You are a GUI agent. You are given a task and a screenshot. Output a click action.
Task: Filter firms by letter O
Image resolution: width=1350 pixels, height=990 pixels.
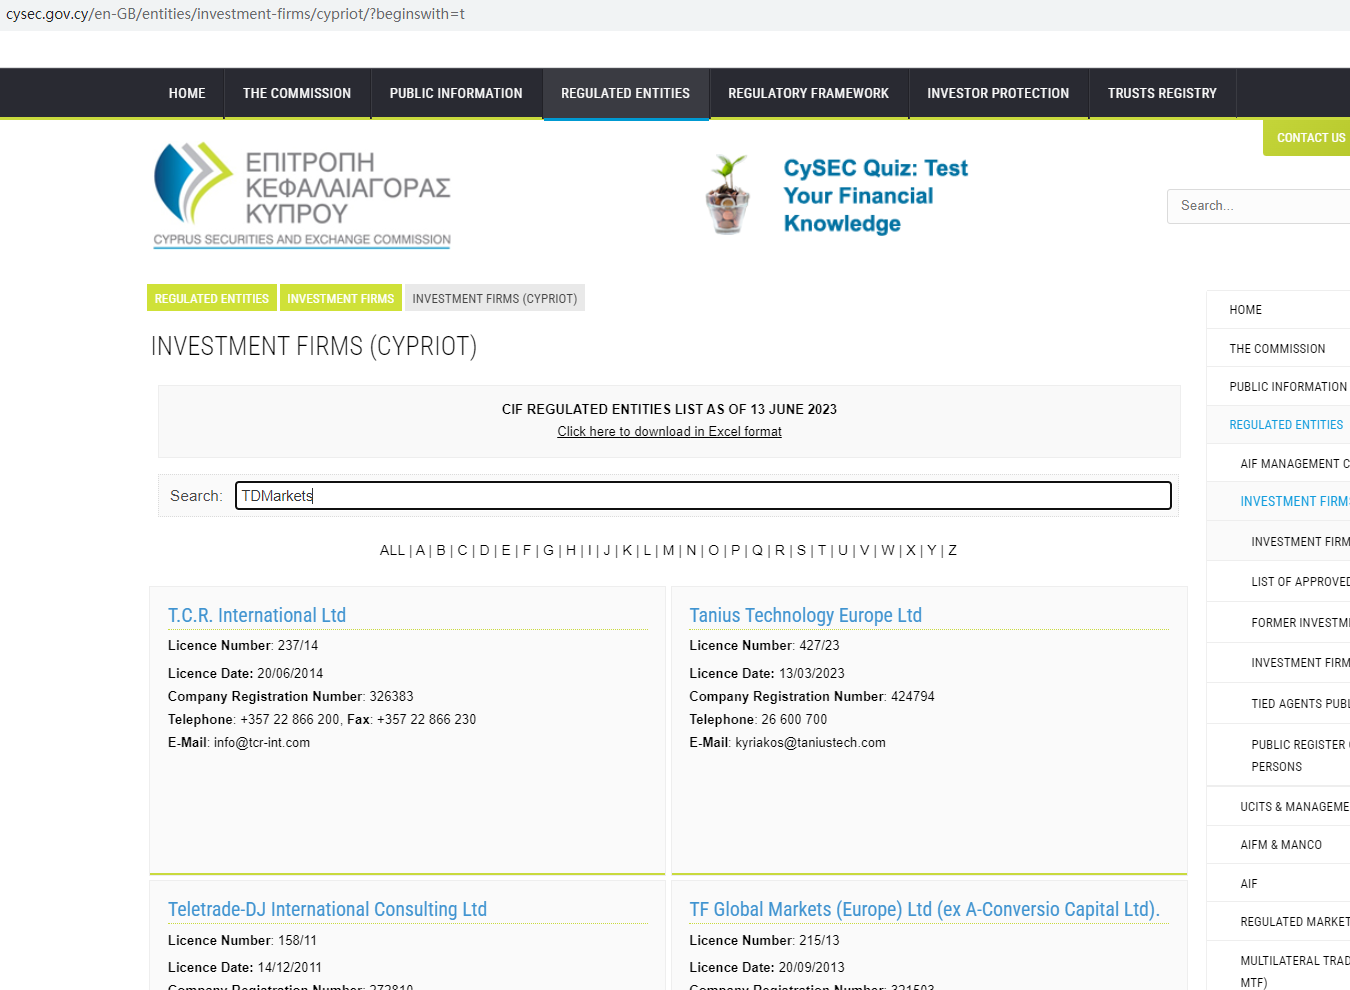714,550
